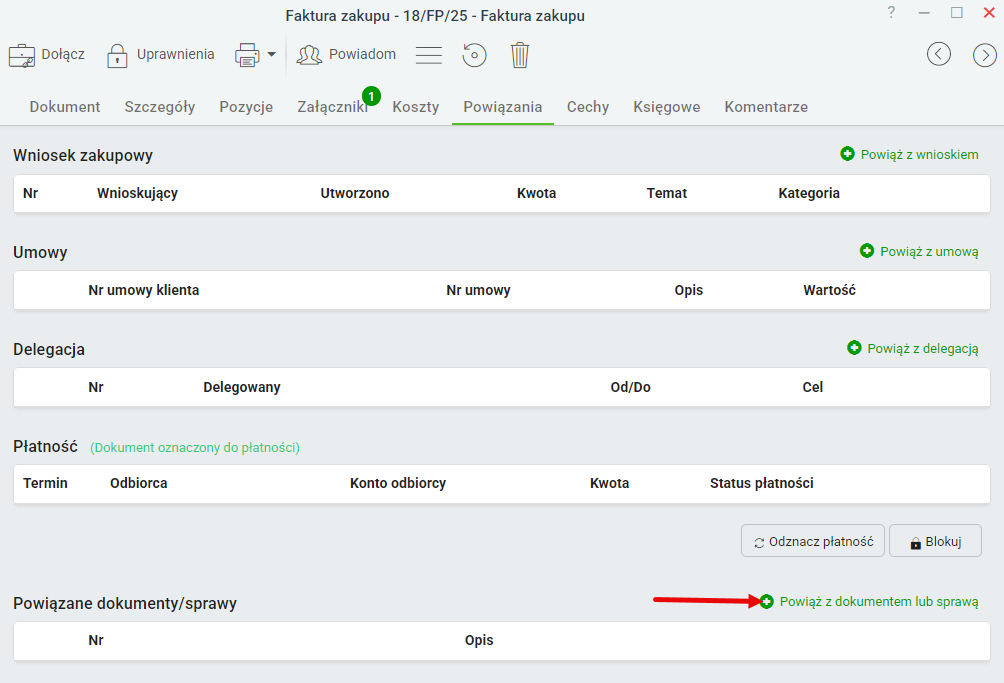Click the Temat column header
This screenshot has height=683, width=1004.
667,193
